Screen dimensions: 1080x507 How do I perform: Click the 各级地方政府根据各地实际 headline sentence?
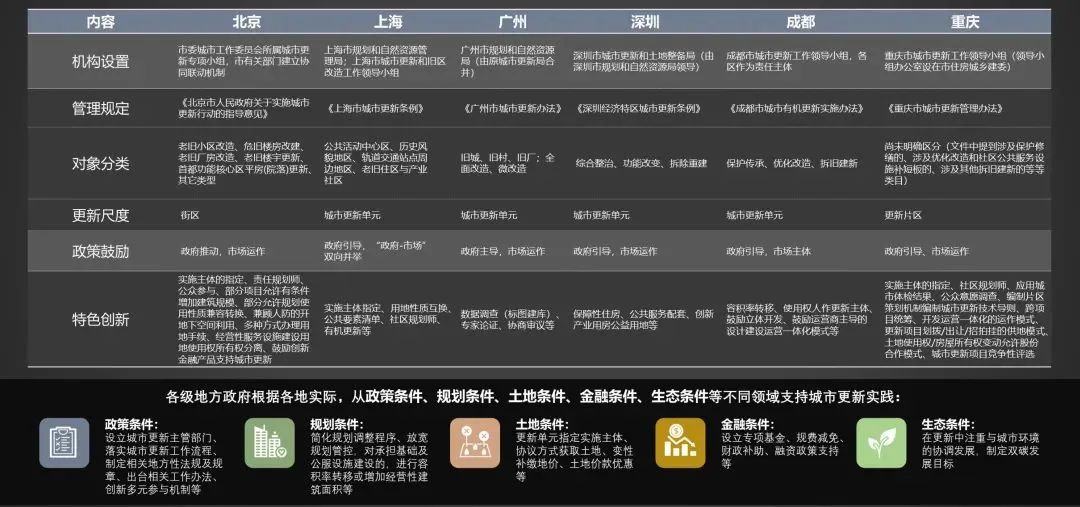[533, 397]
